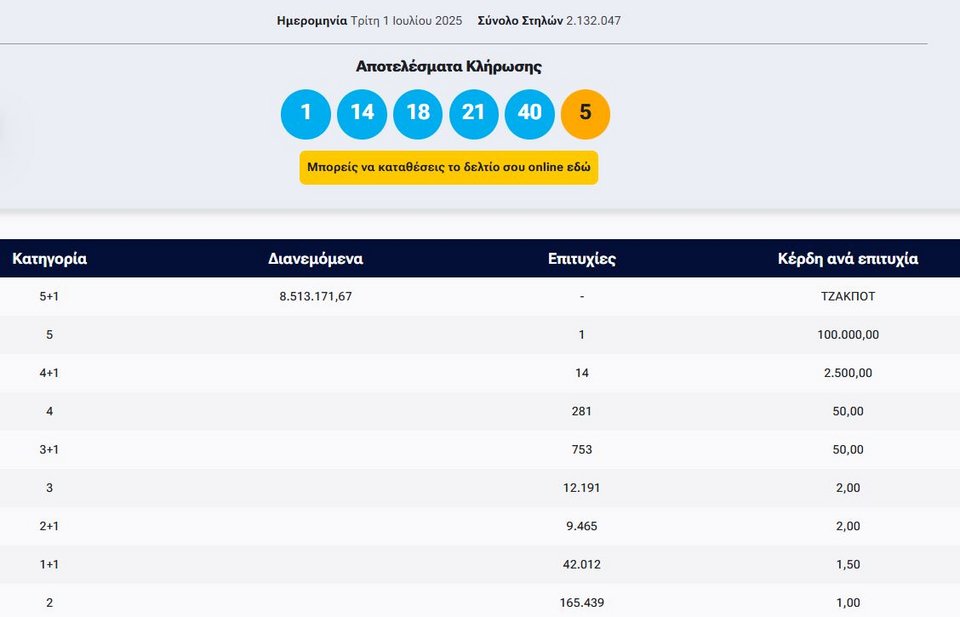Click the 1,50 winnings cell
The image size is (960, 617).
coord(848,564)
